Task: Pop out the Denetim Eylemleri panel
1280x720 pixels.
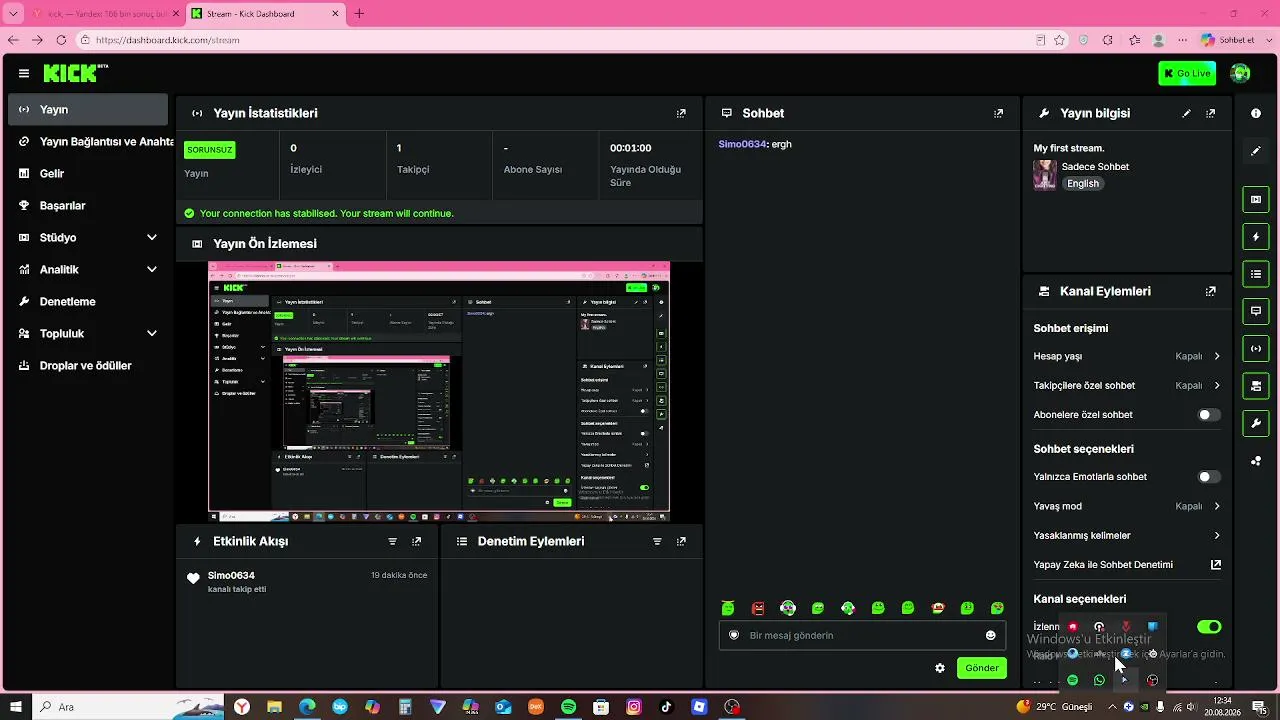Action: 681,541
